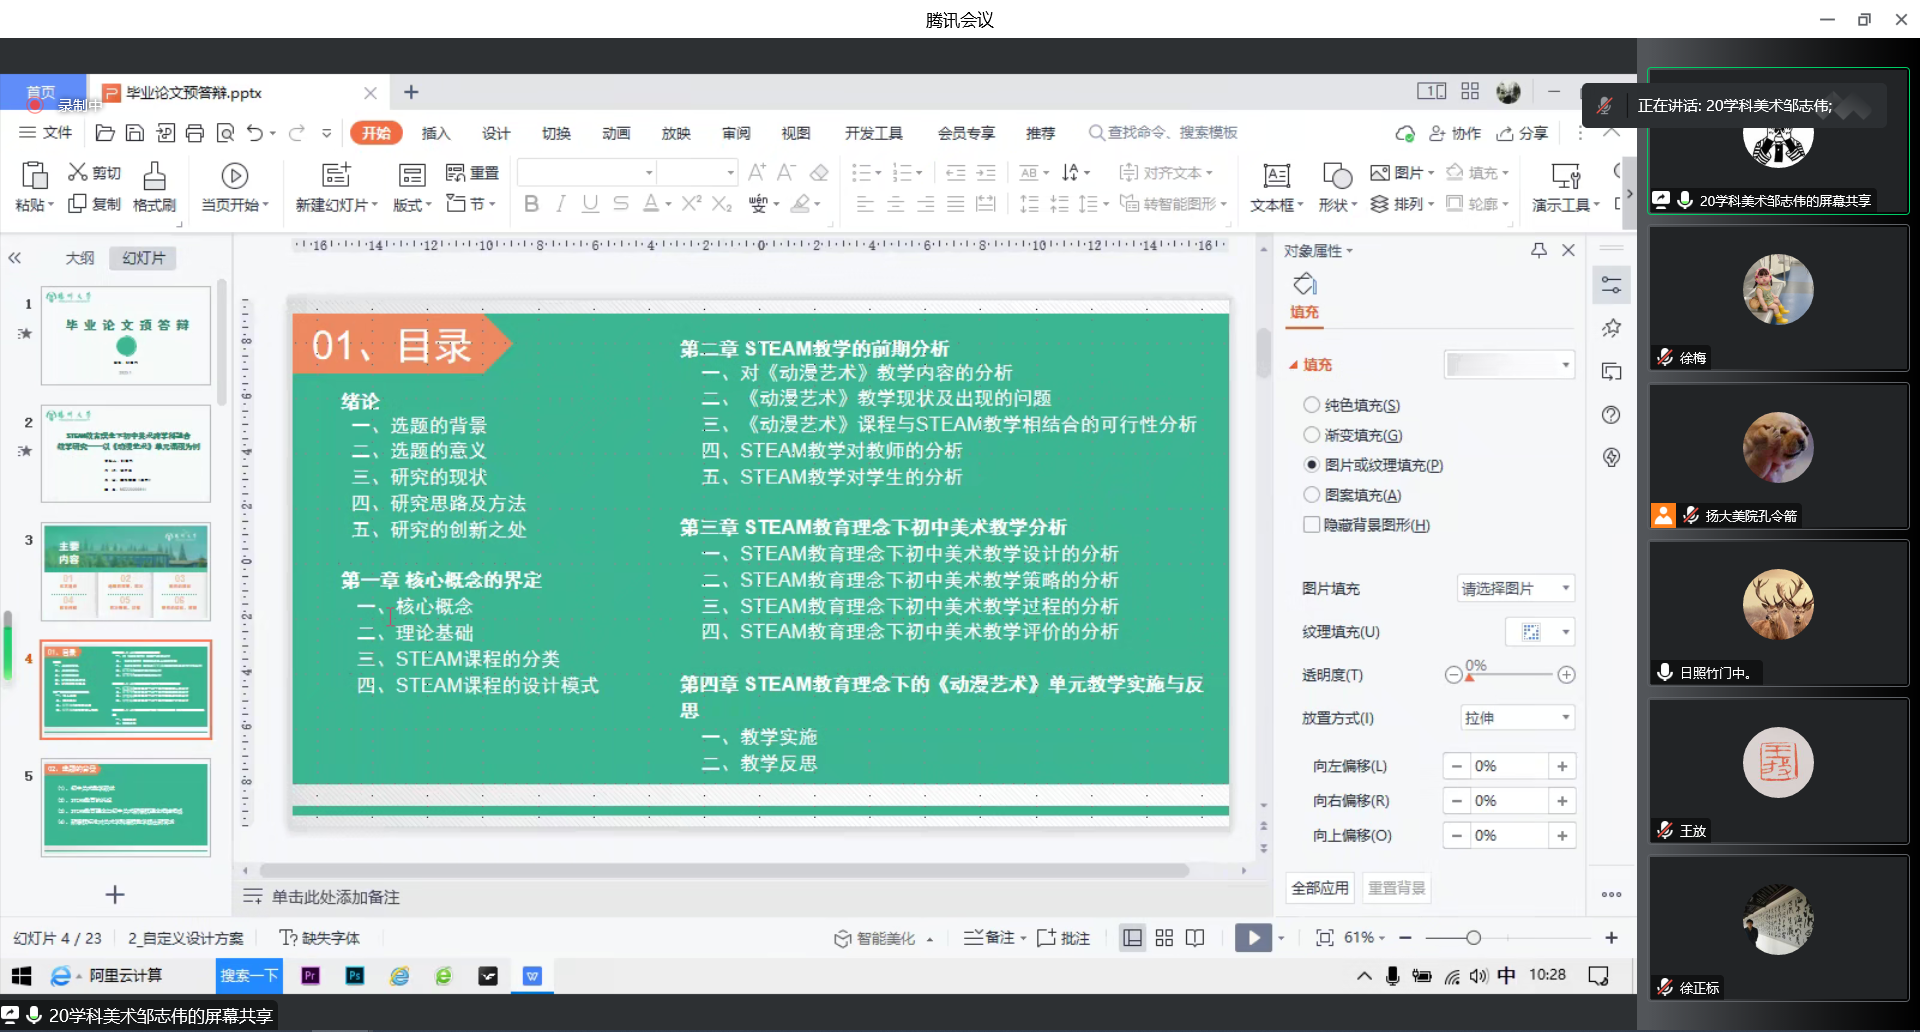
Task: Switch to the Outline (大纲) tab
Action: (x=80, y=258)
